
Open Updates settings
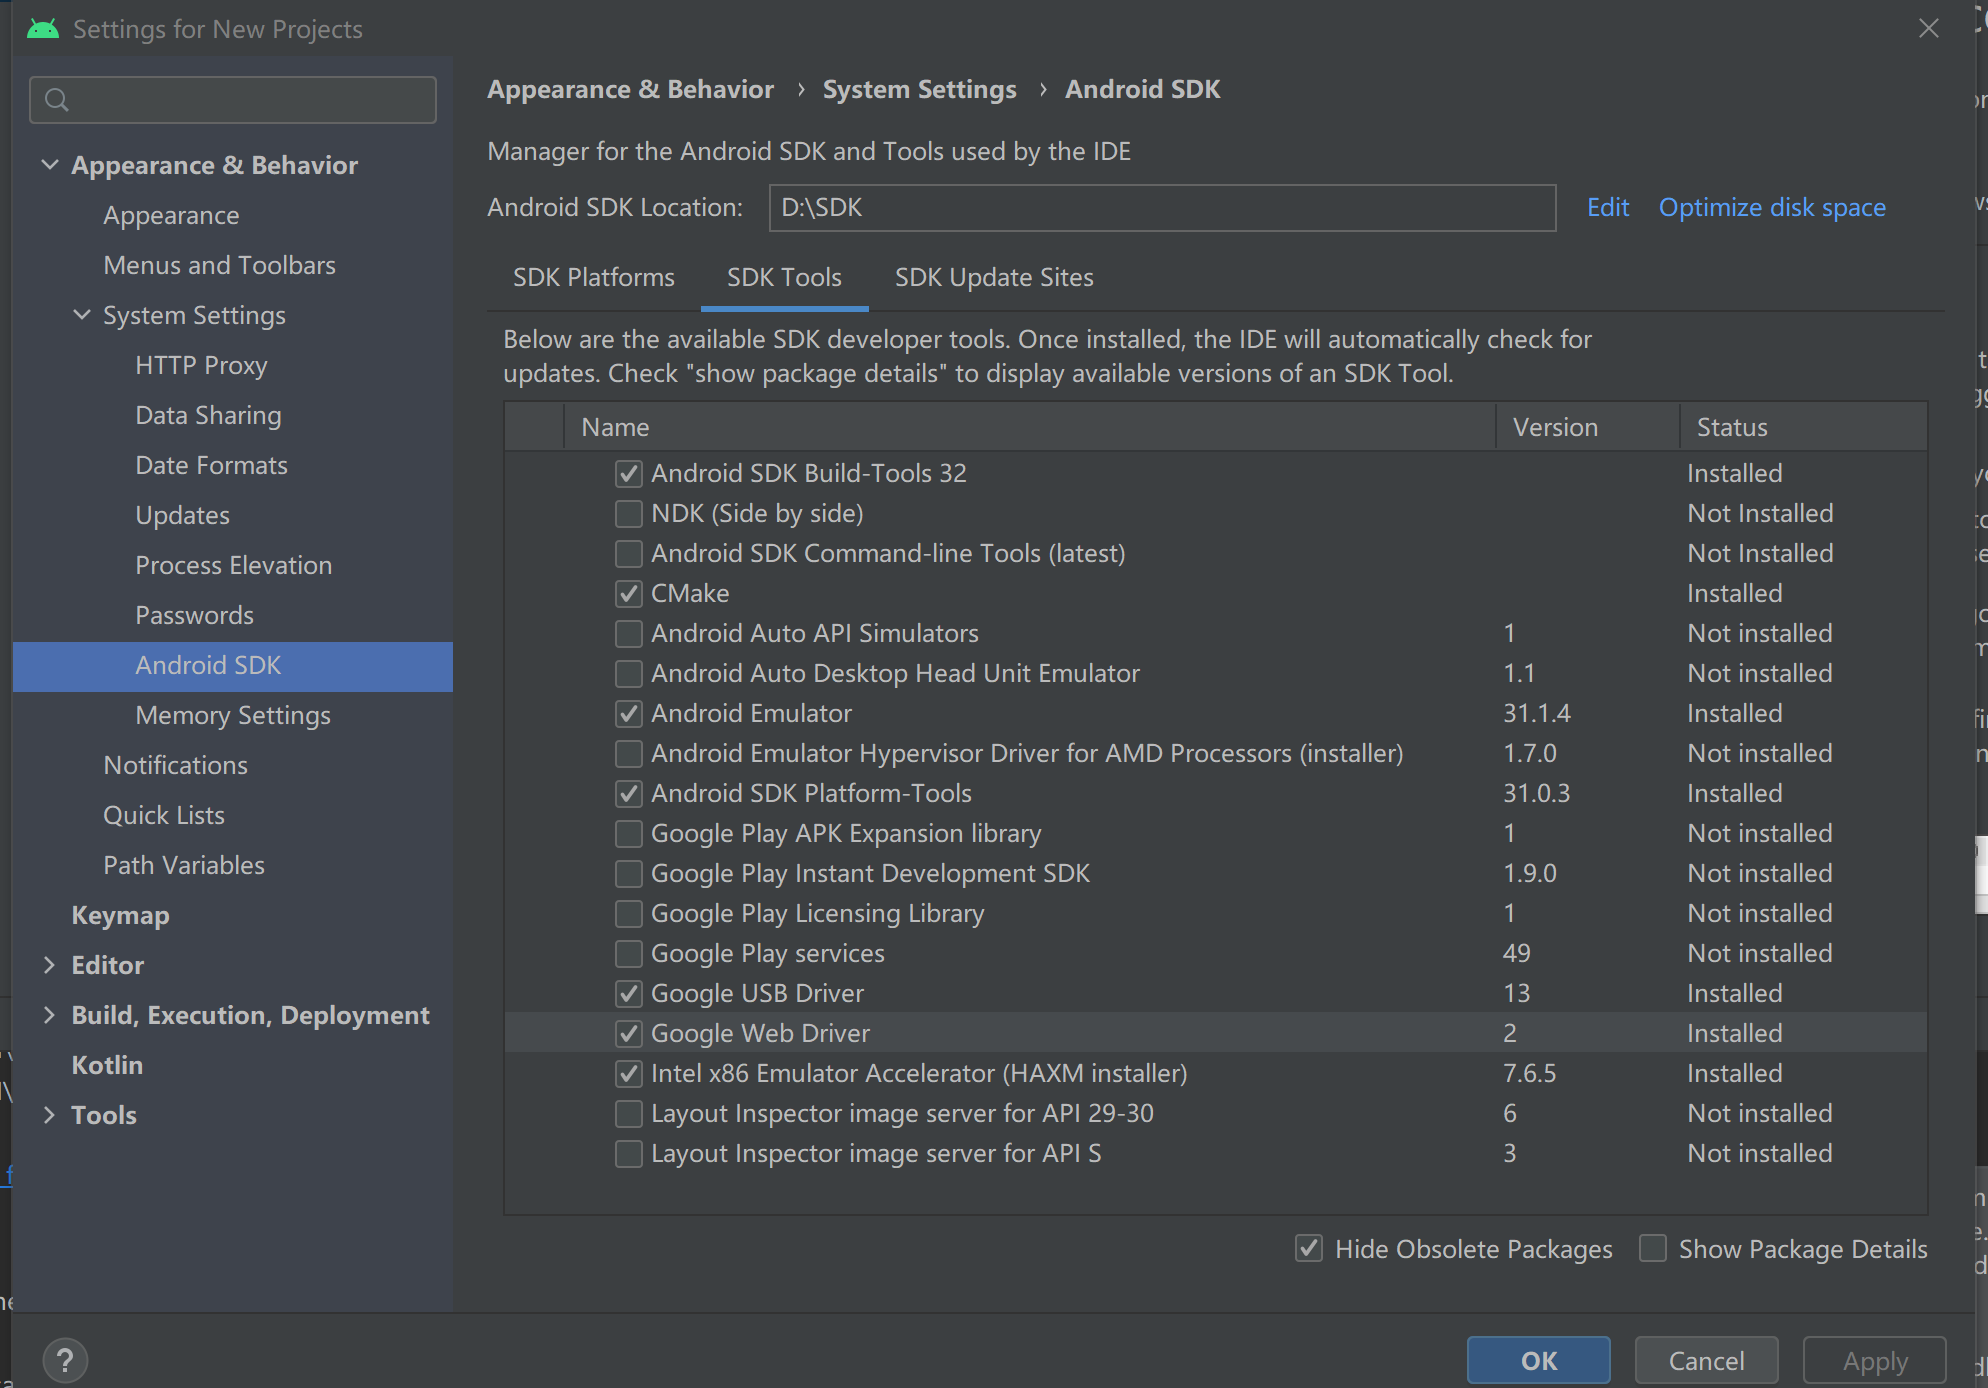[x=182, y=515]
